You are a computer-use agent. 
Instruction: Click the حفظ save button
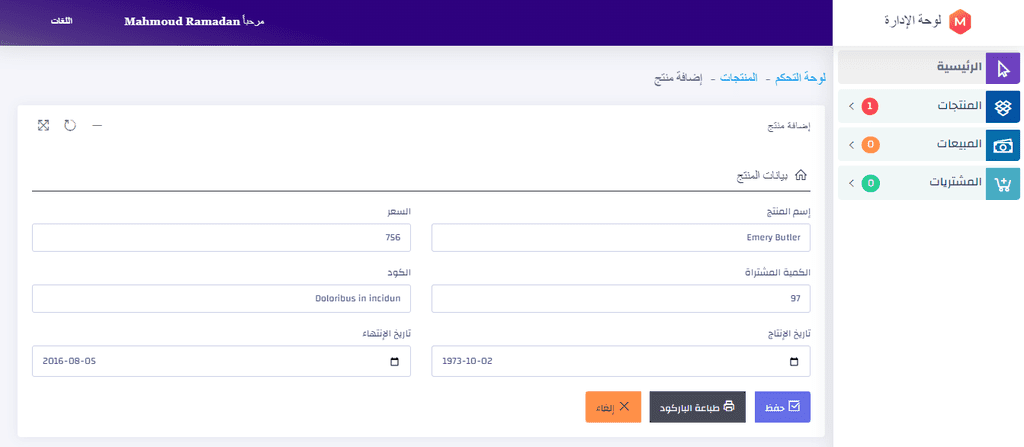(x=782, y=407)
